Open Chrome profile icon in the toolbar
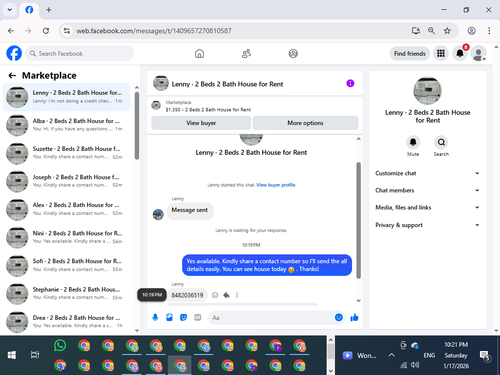Image resolution: width=500 pixels, height=375 pixels. pyautogui.click(x=471, y=31)
